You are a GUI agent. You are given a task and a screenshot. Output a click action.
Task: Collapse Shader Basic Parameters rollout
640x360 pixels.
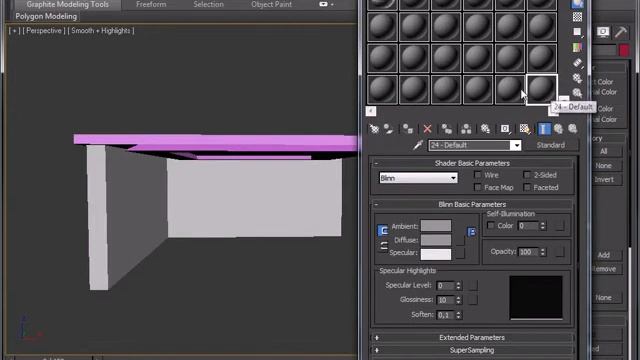click(472, 163)
